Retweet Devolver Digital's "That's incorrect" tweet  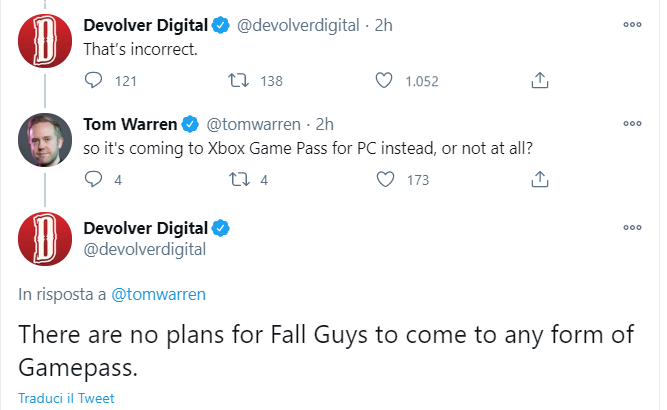(x=241, y=80)
